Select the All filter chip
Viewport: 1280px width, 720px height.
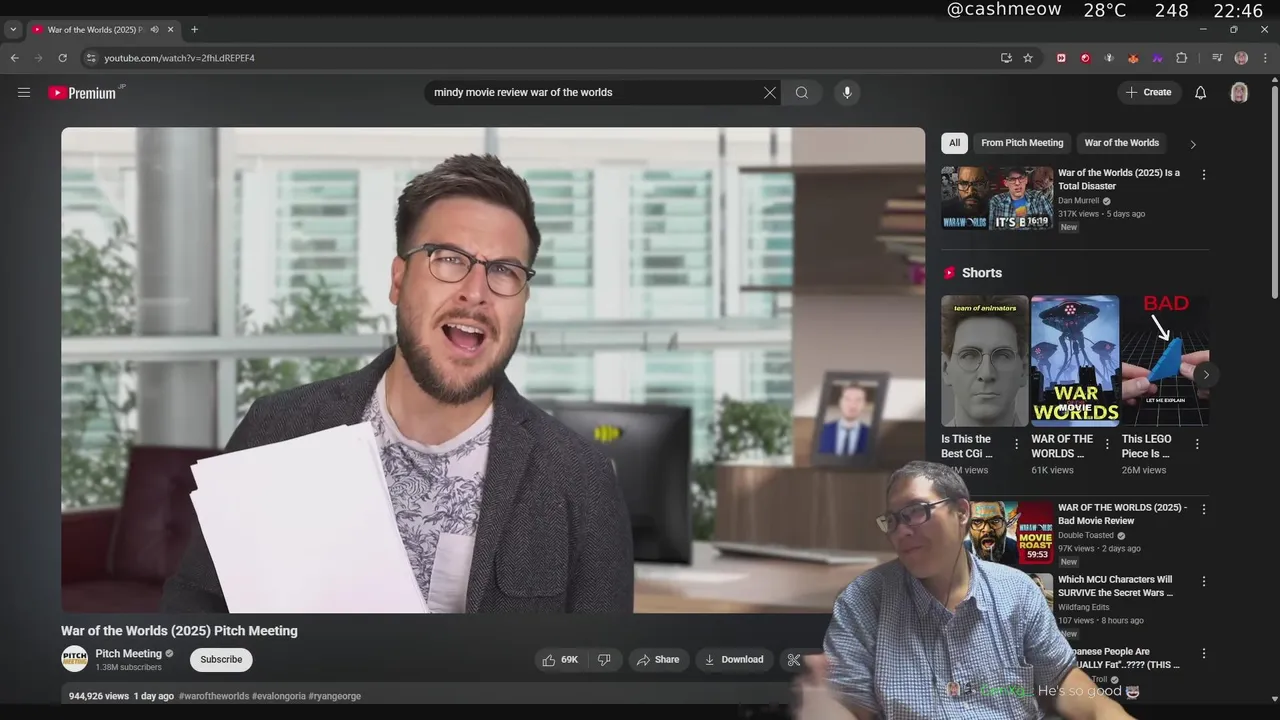954,143
